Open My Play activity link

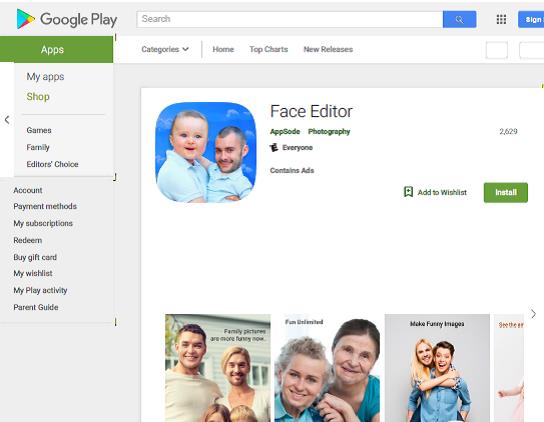(40, 290)
